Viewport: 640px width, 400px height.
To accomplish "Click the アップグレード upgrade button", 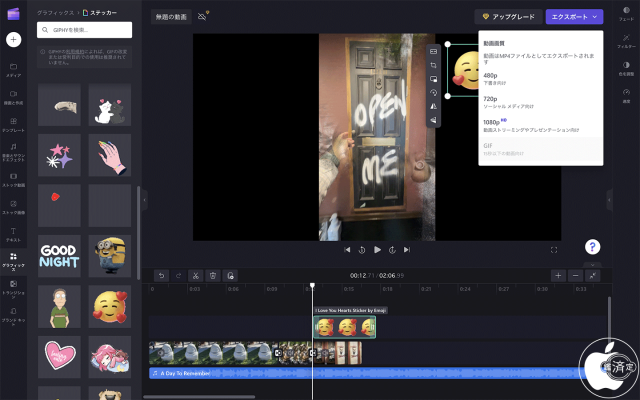I will [x=507, y=17].
